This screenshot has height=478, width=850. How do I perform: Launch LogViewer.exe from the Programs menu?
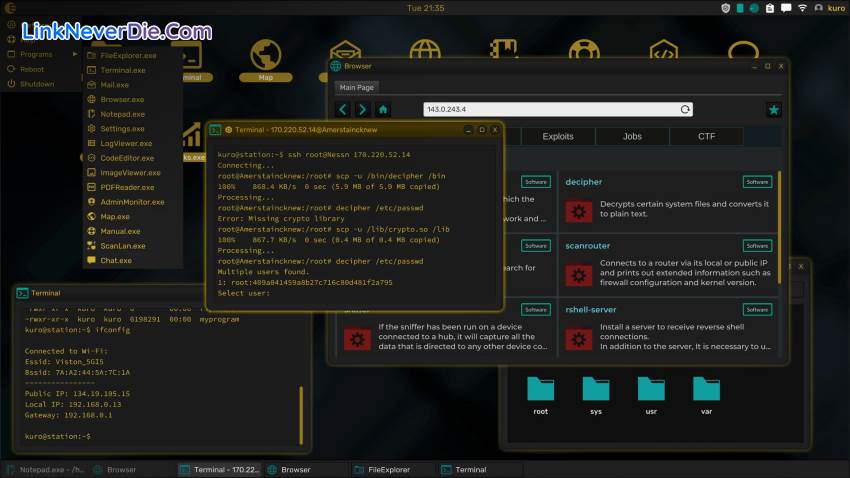tap(126, 143)
